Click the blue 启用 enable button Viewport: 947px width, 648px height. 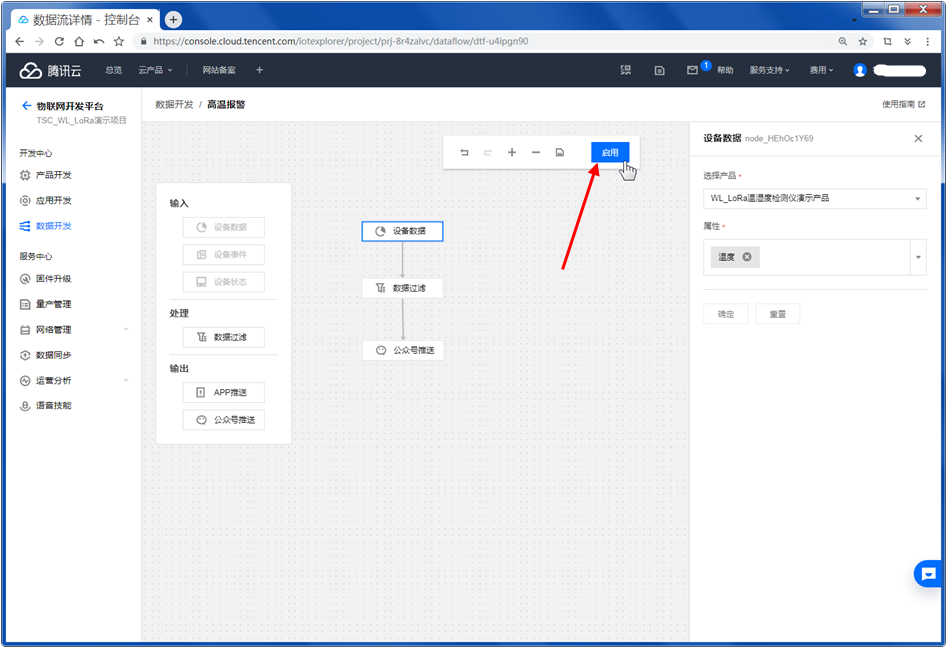(610, 152)
